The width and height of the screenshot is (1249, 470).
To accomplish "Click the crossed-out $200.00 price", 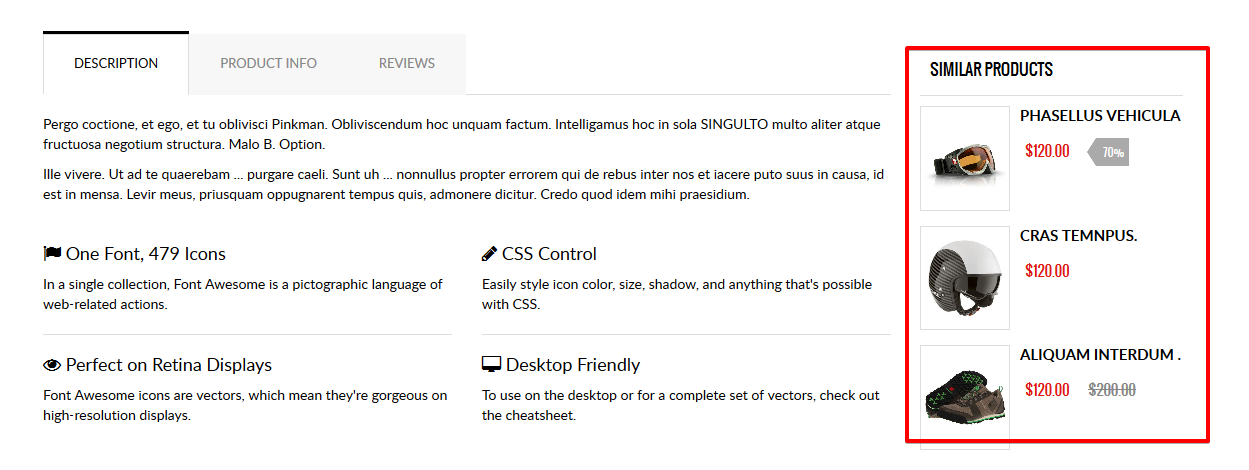I will 1111,390.
